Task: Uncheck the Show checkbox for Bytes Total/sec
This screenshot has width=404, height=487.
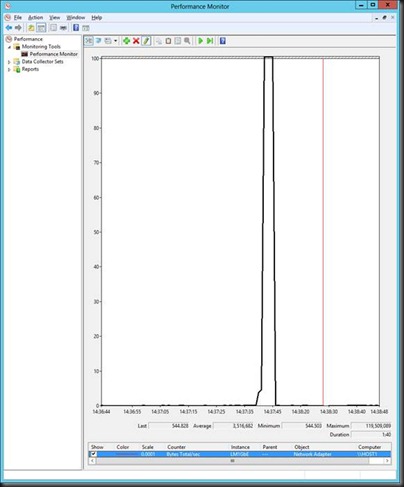Action: 94,454
